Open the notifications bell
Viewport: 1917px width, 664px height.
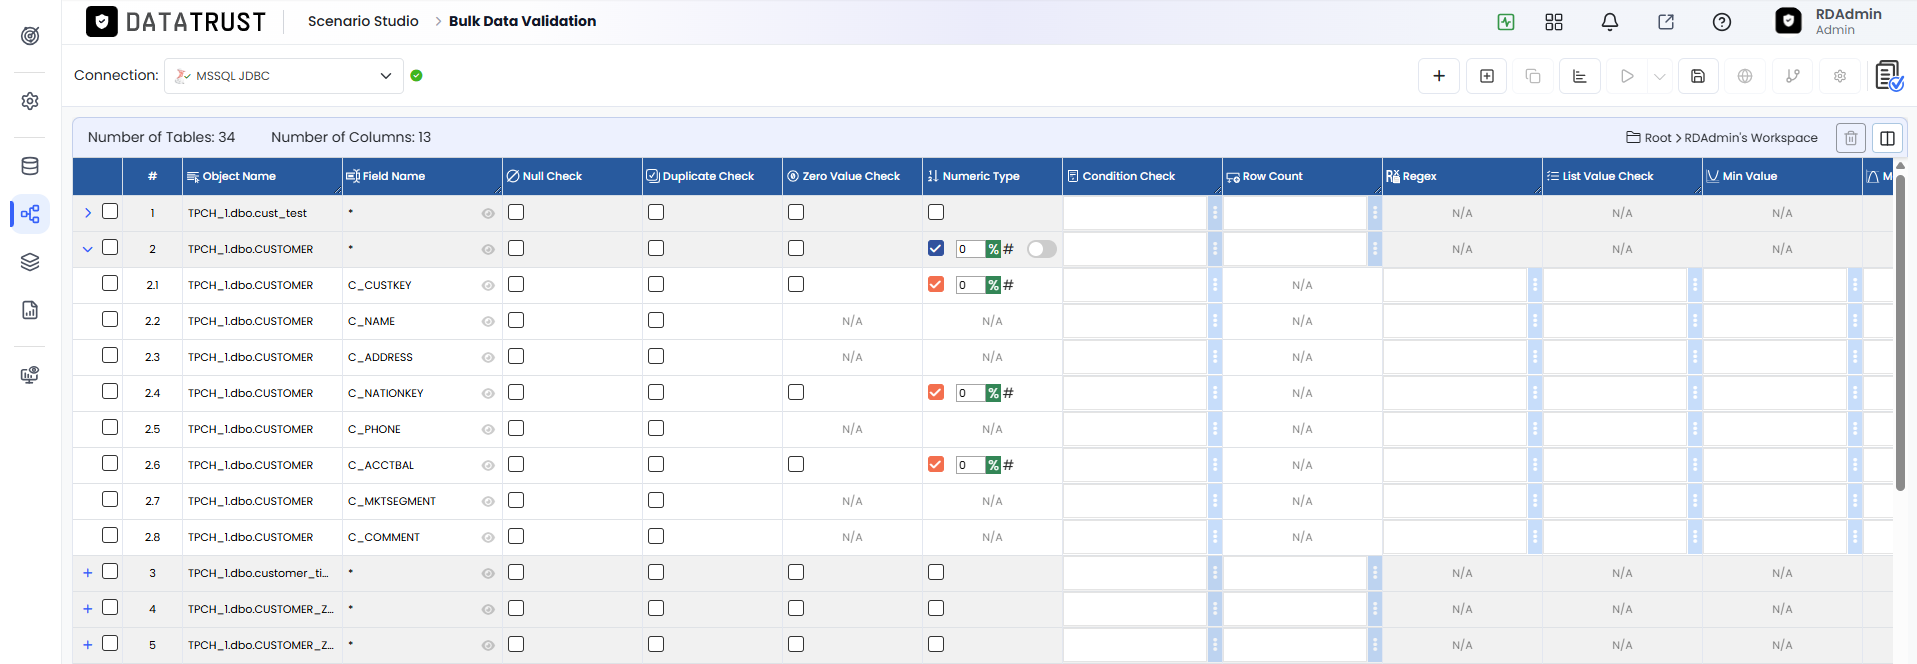1610,22
